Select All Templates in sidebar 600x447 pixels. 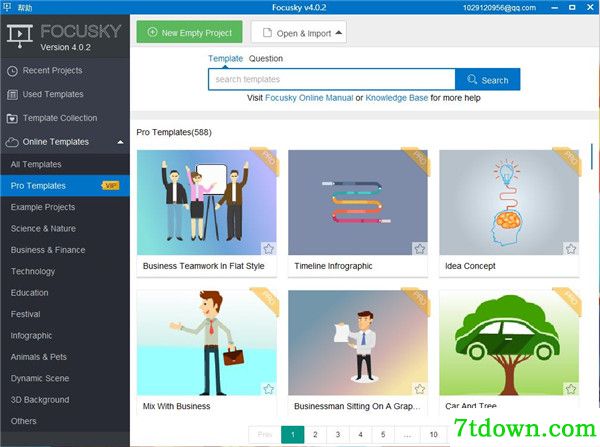pyautogui.click(x=65, y=164)
